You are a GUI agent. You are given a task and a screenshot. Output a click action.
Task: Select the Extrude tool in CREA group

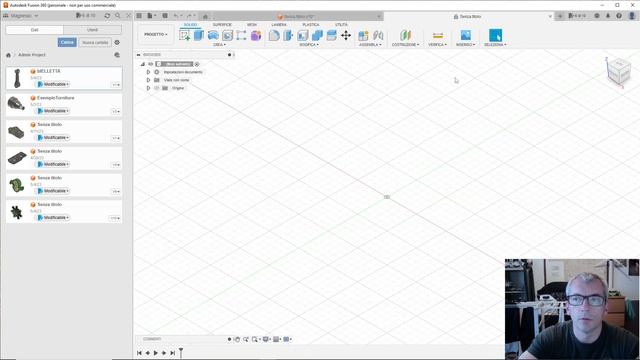point(199,36)
